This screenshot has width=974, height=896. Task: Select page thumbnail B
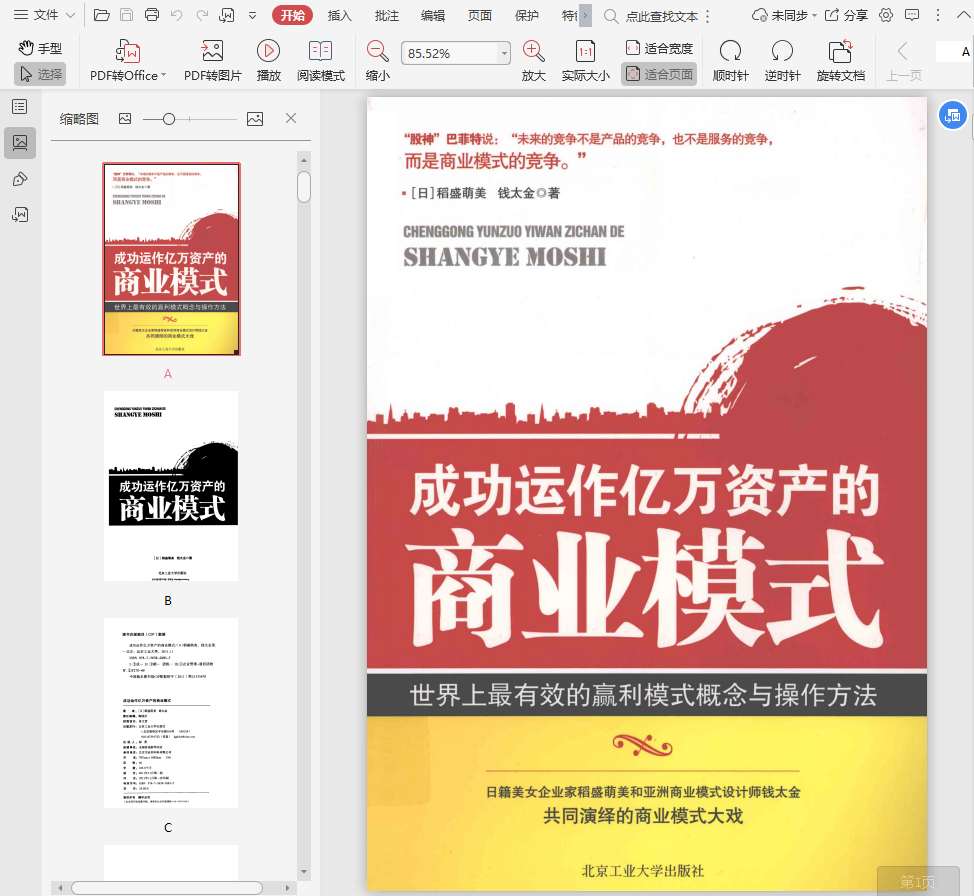click(171, 486)
